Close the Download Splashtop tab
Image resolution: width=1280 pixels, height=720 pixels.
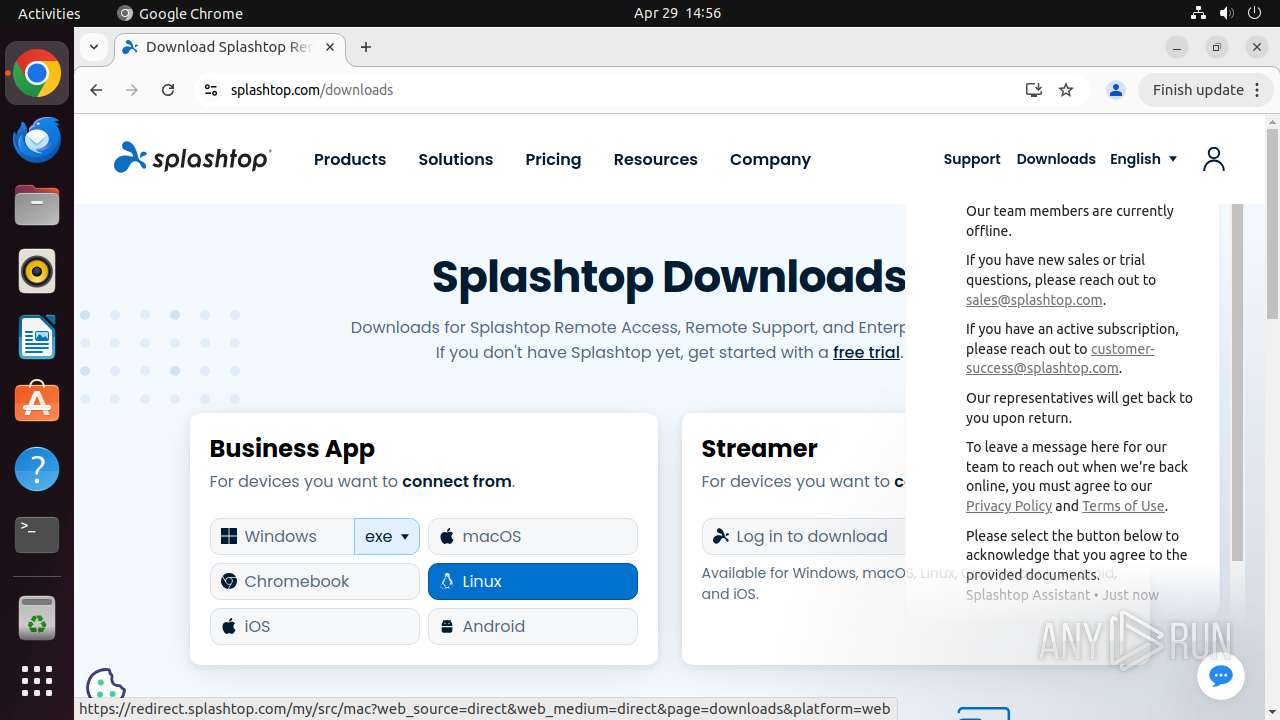pyautogui.click(x=330, y=47)
